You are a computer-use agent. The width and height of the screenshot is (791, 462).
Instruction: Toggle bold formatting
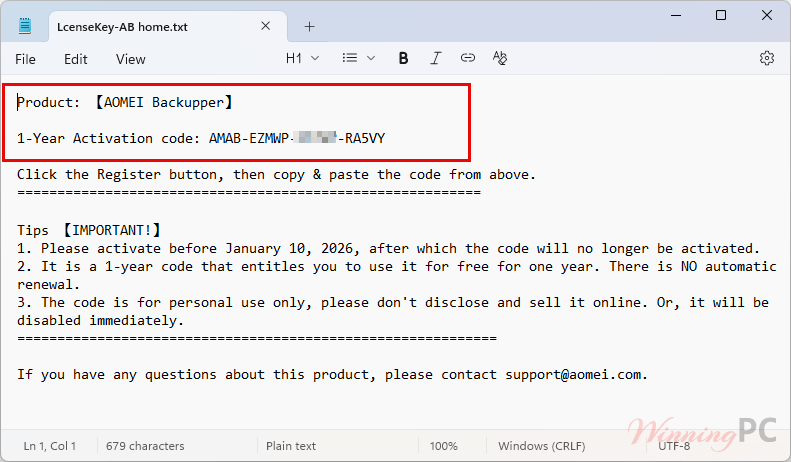click(403, 59)
